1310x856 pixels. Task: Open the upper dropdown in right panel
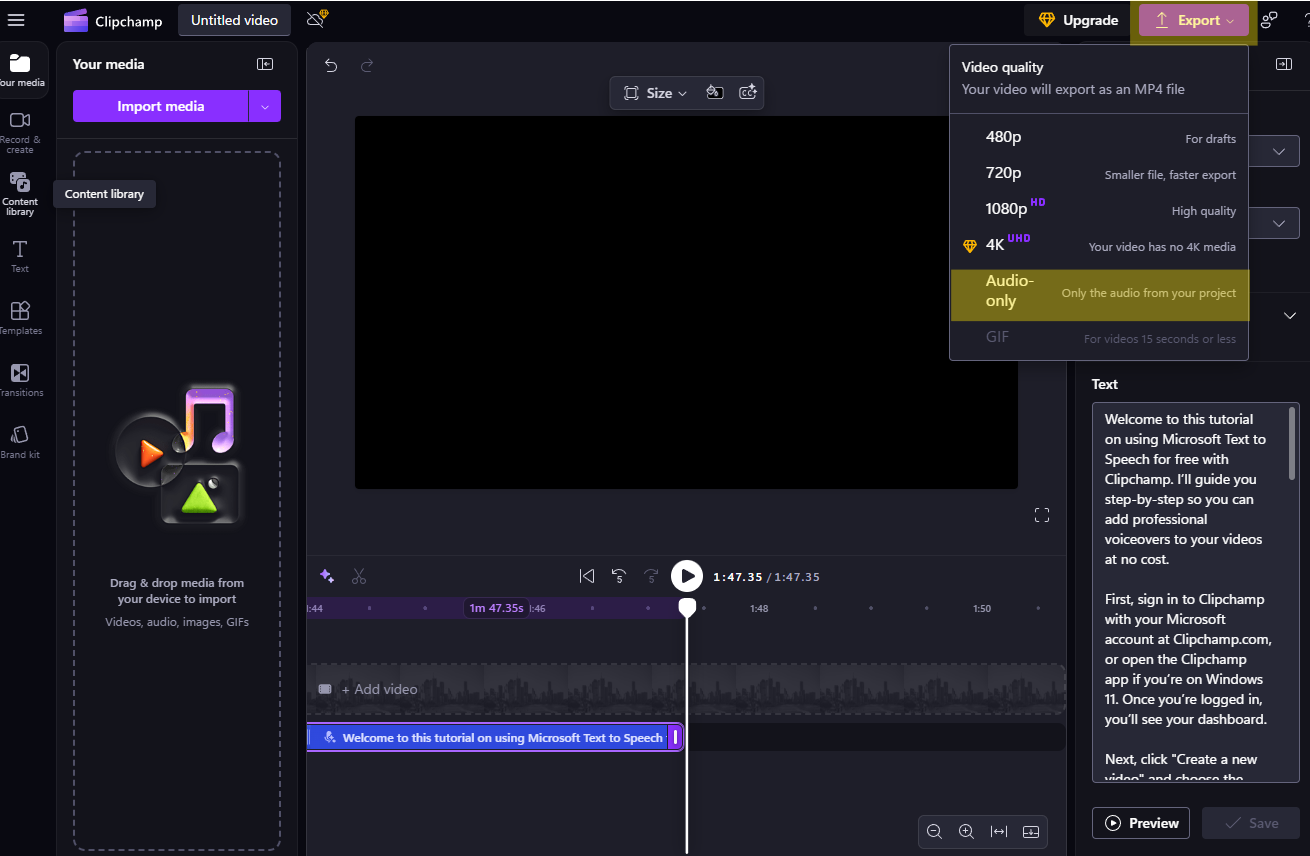pyautogui.click(x=1279, y=152)
